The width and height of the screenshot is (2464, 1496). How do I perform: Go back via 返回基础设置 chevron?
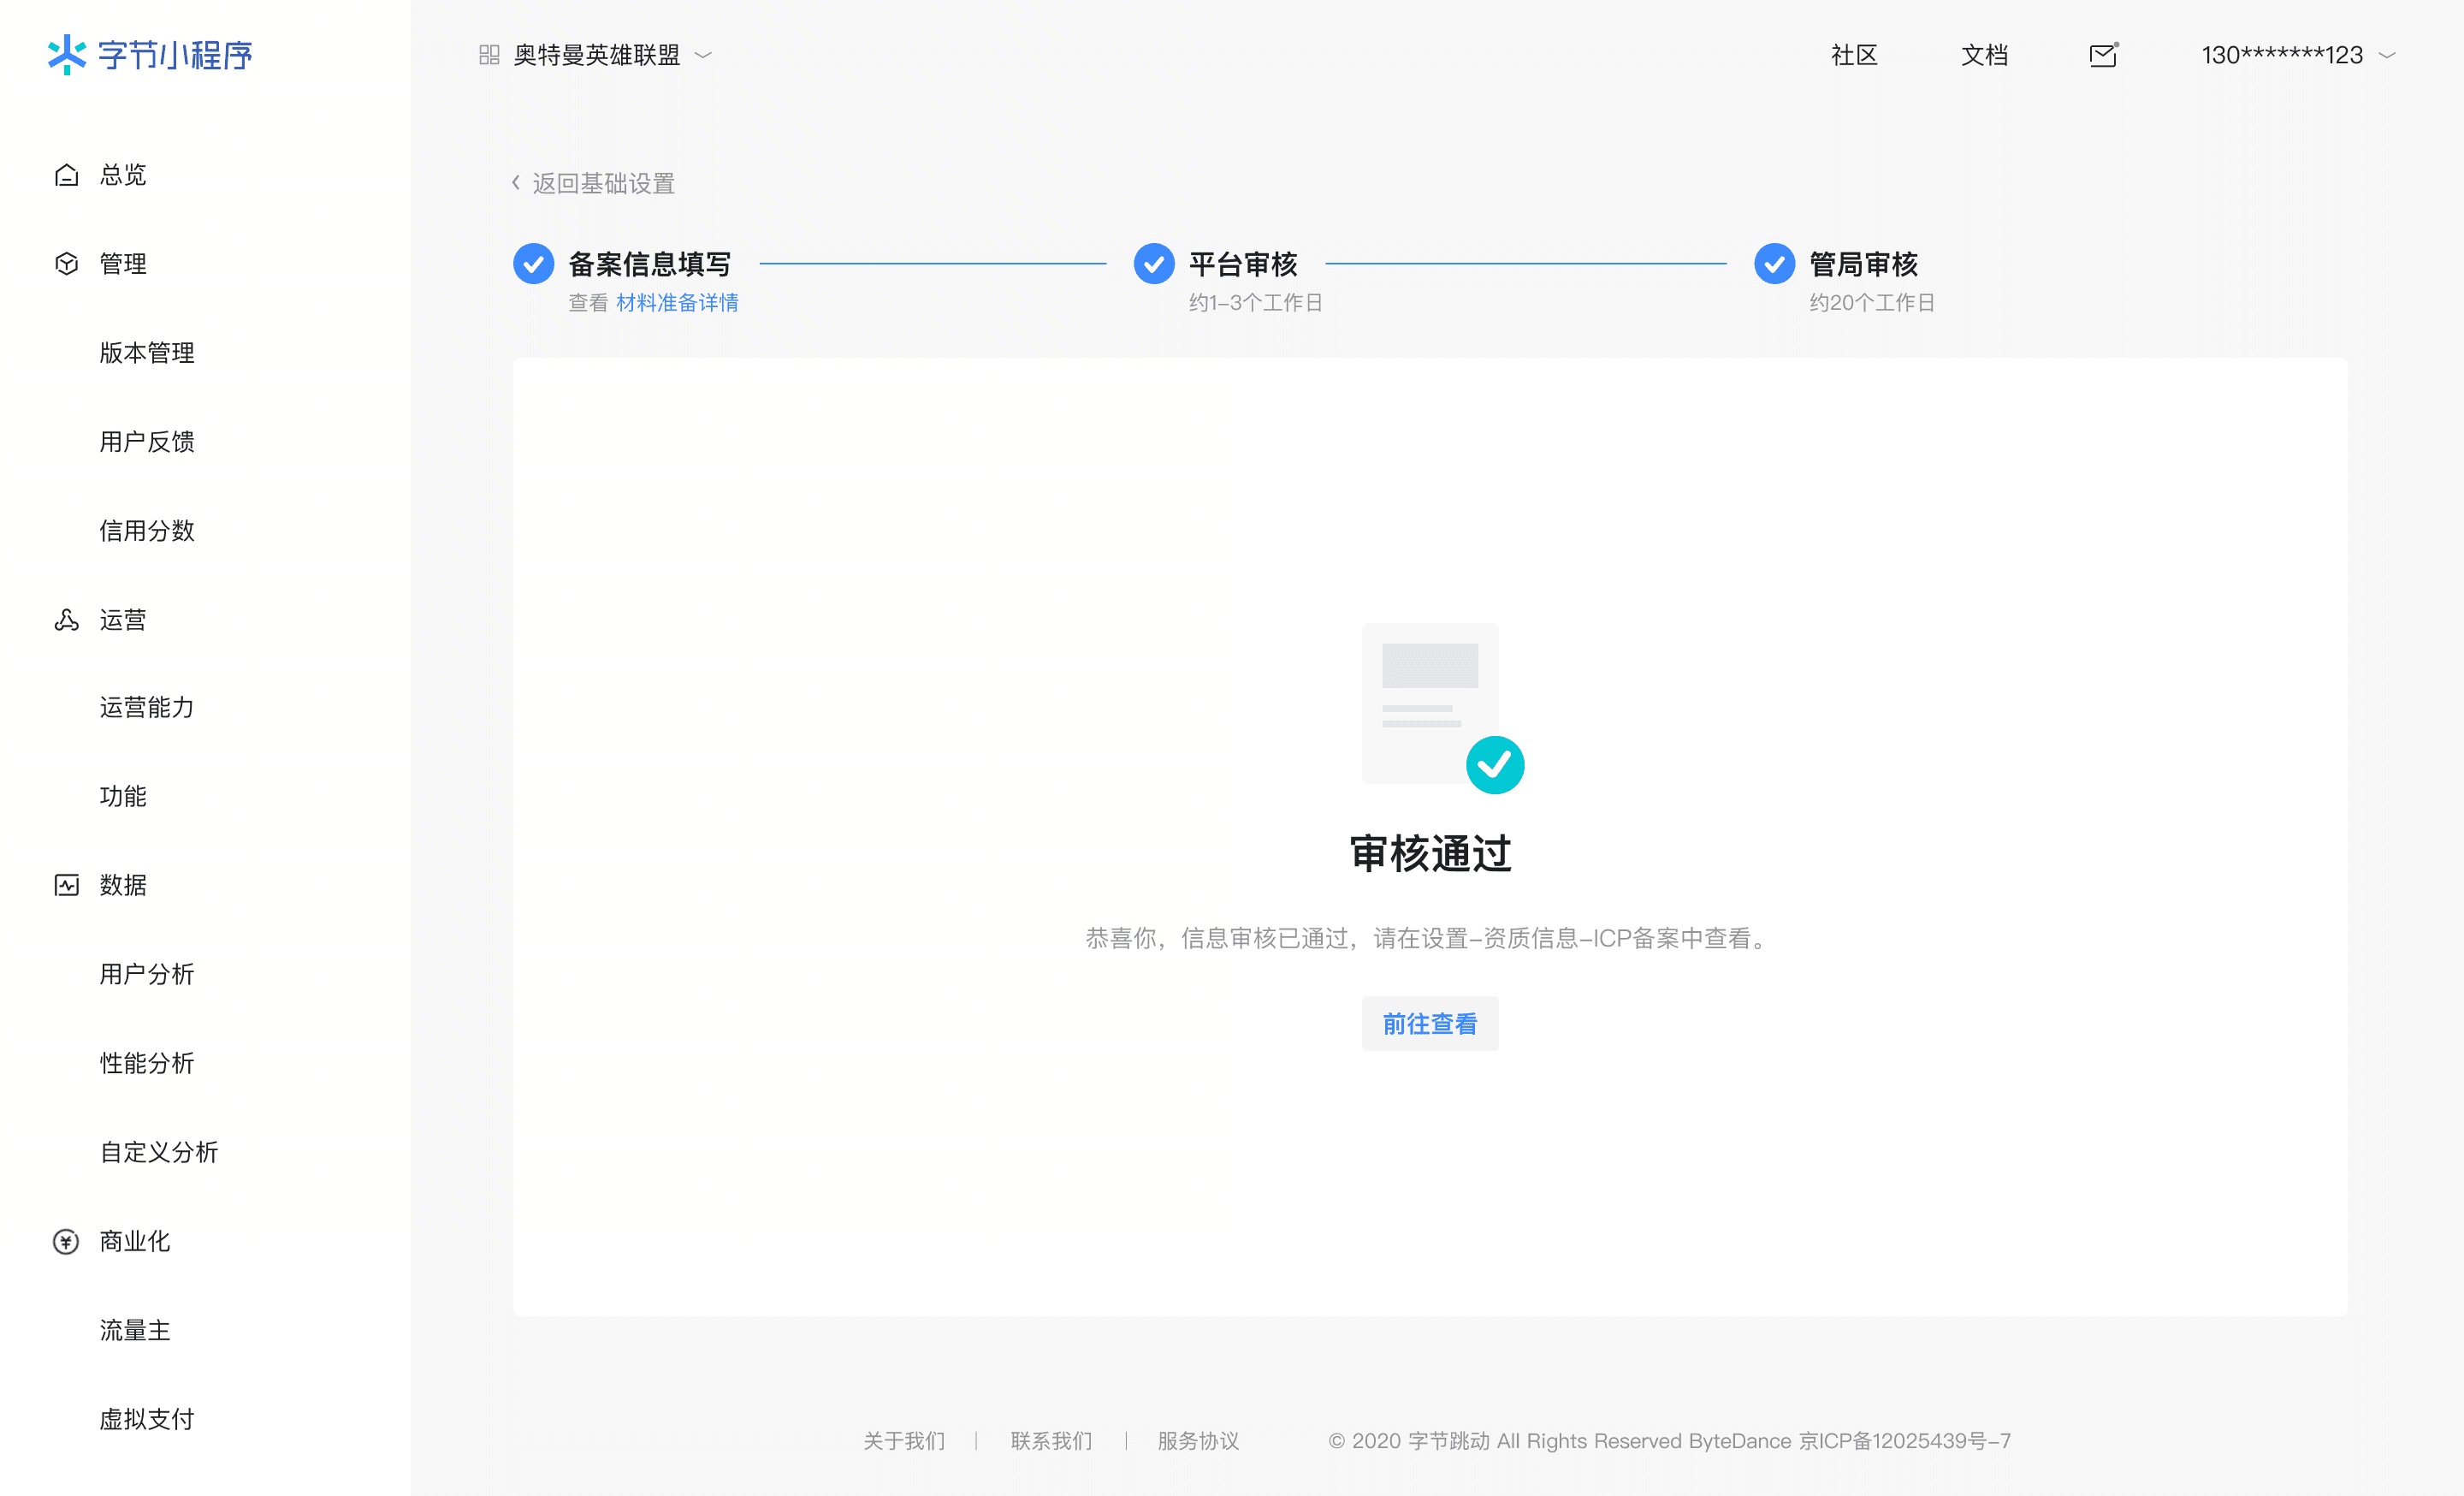(x=516, y=183)
